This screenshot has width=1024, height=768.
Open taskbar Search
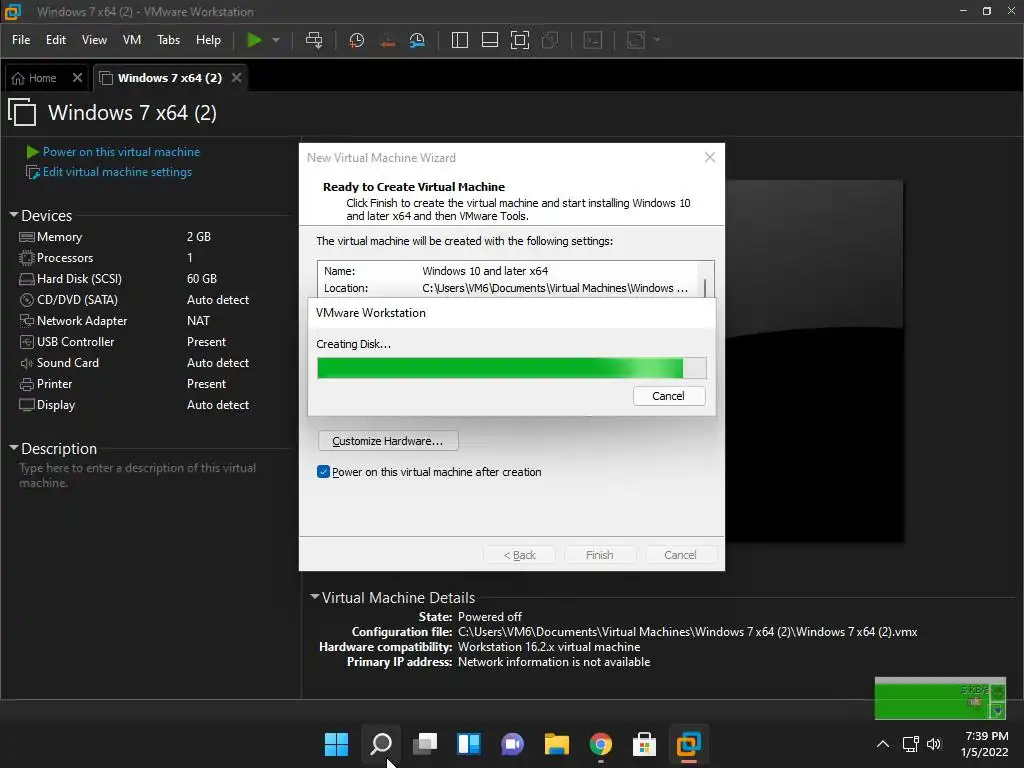pyautogui.click(x=381, y=744)
